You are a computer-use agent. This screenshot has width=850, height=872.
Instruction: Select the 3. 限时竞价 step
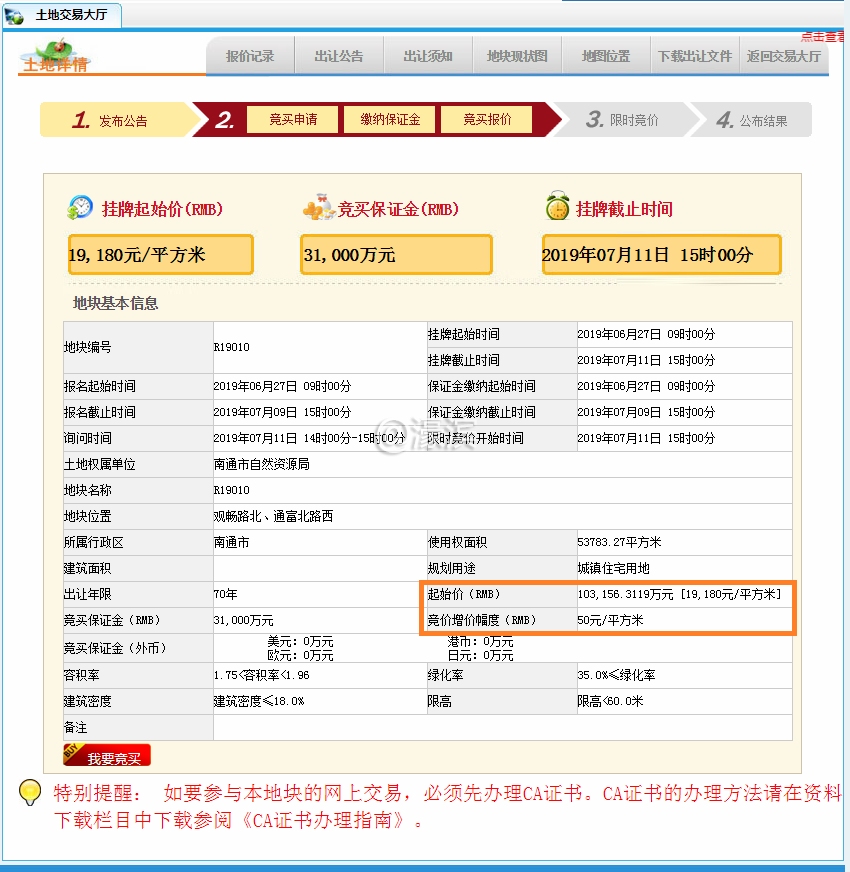623,120
